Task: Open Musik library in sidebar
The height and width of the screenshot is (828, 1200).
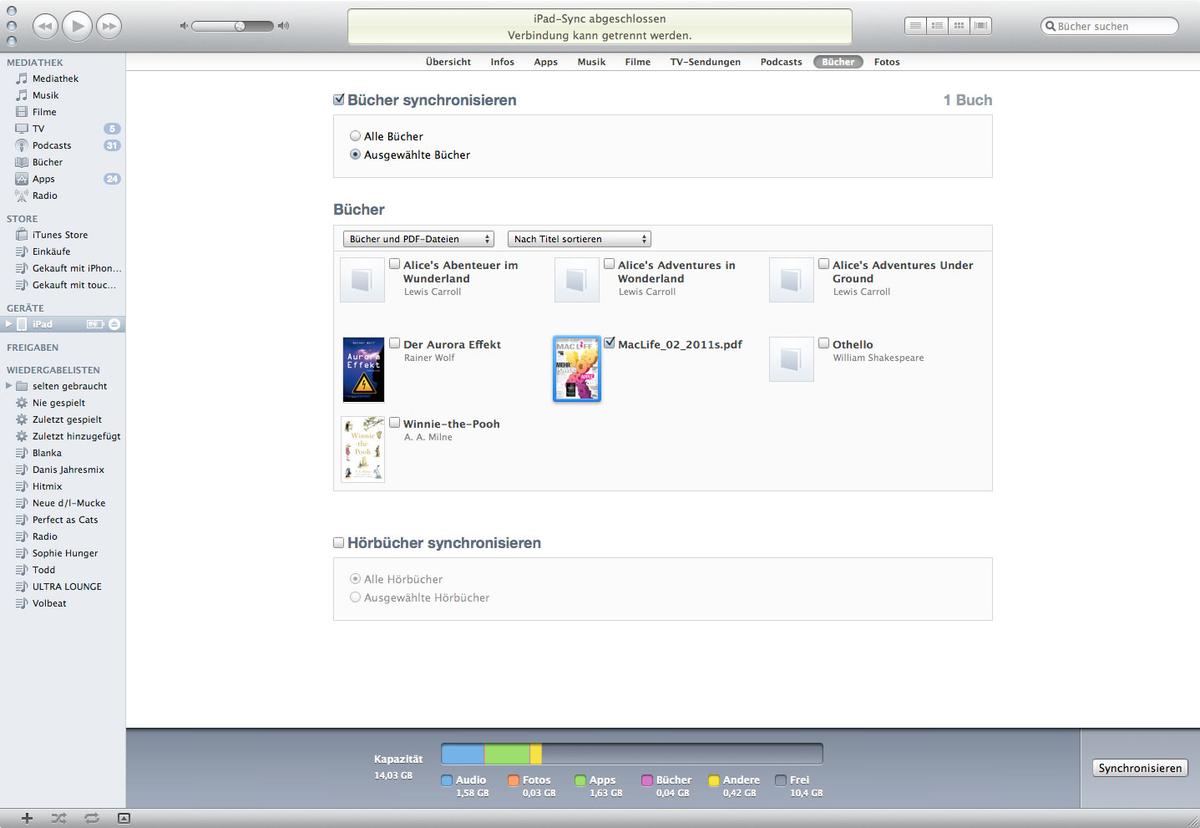Action: (45, 96)
